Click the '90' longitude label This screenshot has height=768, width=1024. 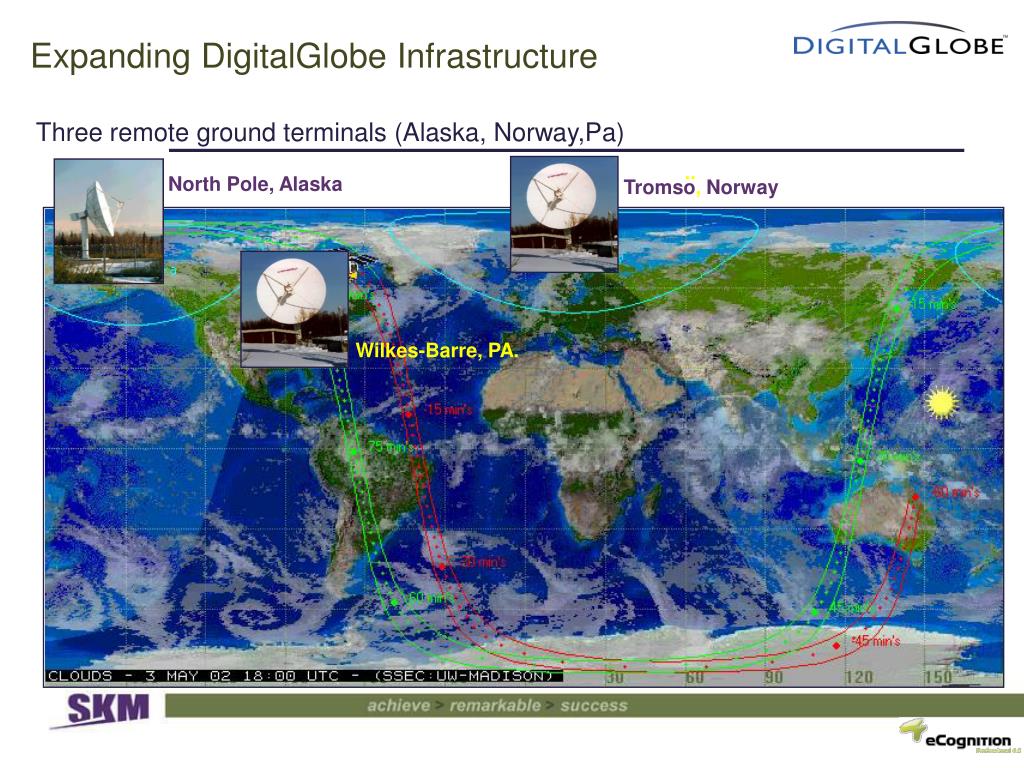(x=773, y=677)
